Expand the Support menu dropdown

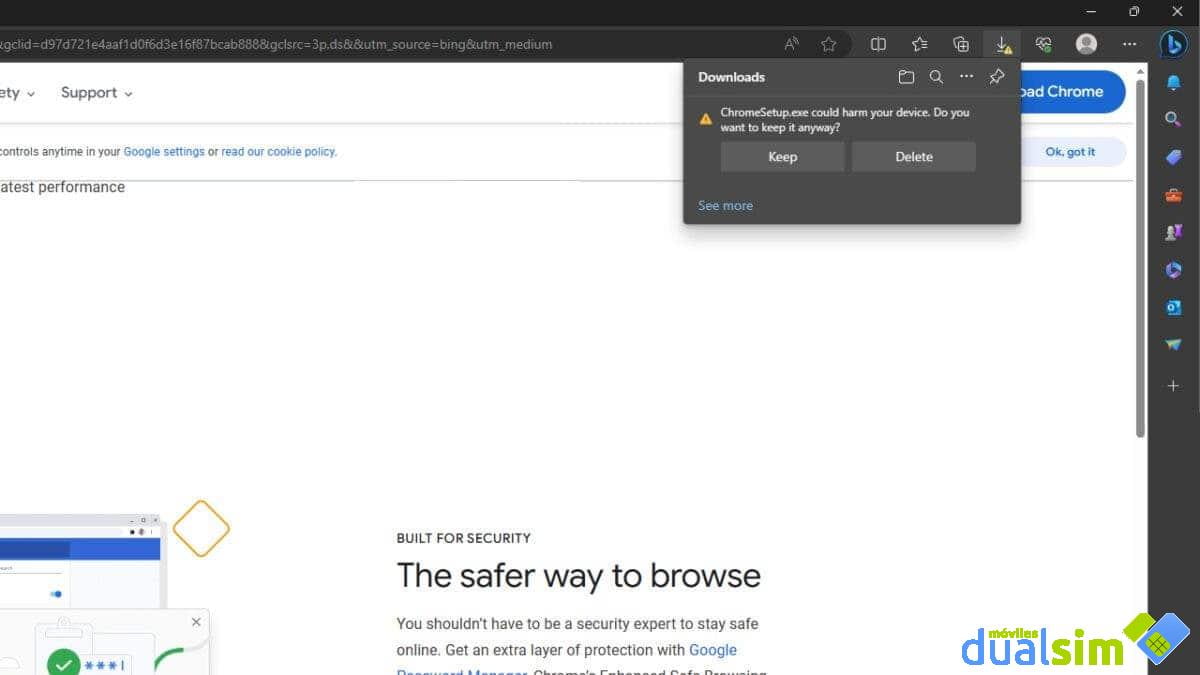(96, 93)
